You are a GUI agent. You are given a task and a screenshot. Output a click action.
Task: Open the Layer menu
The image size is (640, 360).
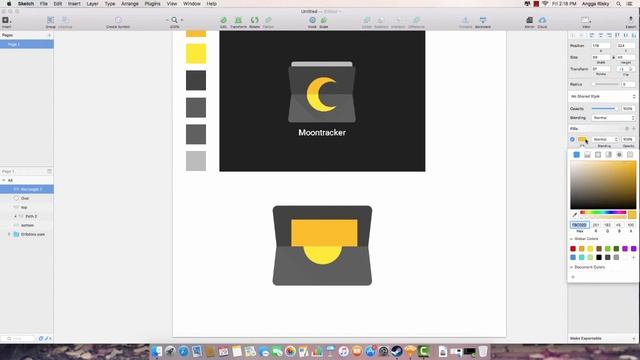(92, 4)
